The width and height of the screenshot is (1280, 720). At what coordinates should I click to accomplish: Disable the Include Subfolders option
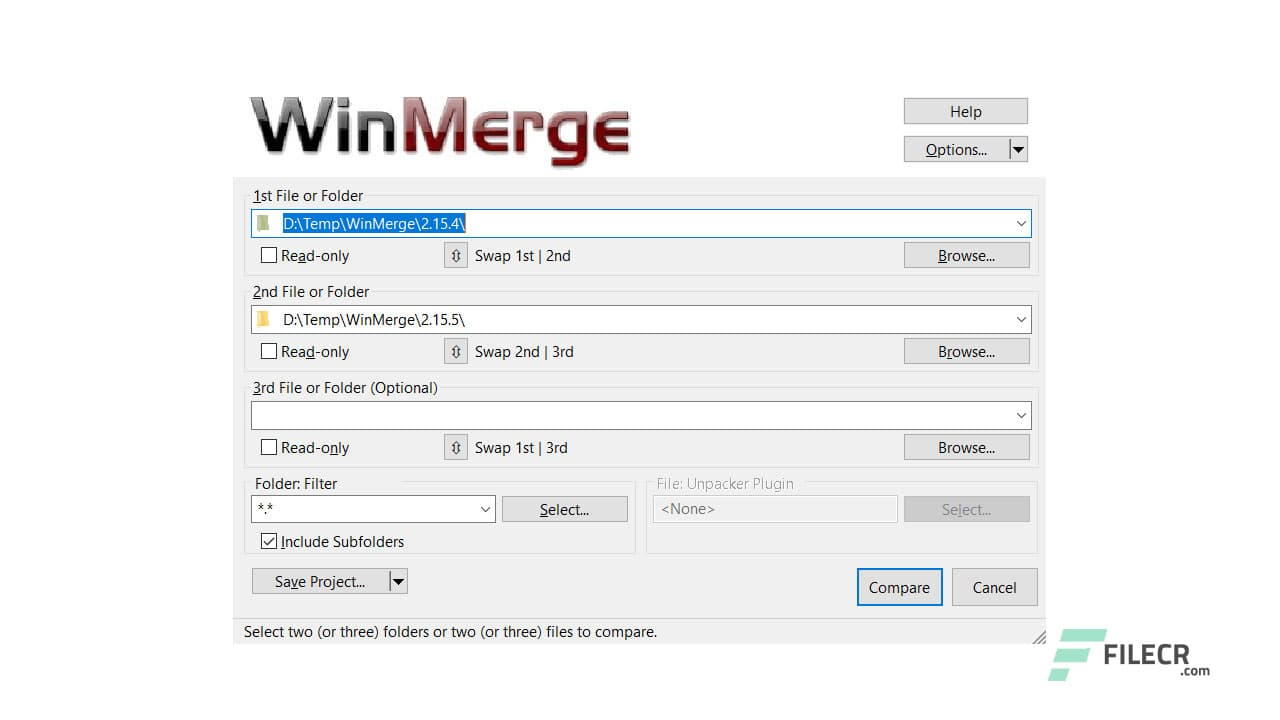click(268, 541)
